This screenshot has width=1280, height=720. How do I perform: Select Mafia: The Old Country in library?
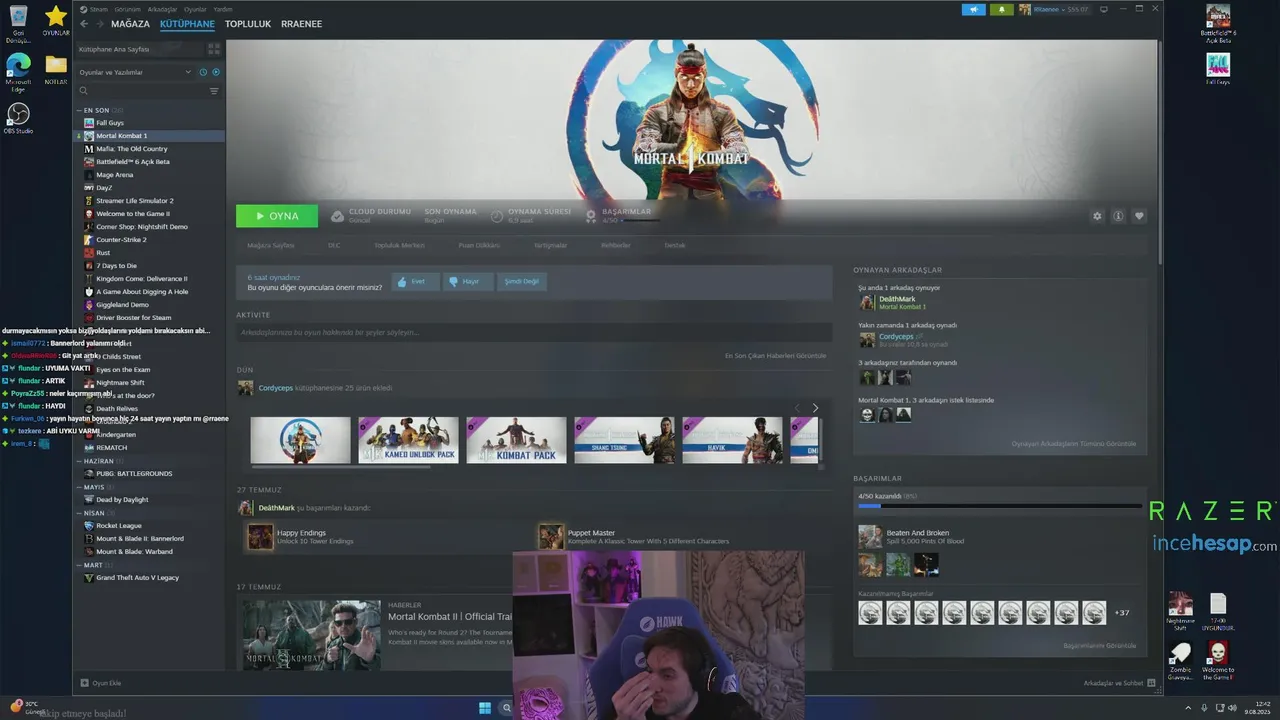coord(151,149)
